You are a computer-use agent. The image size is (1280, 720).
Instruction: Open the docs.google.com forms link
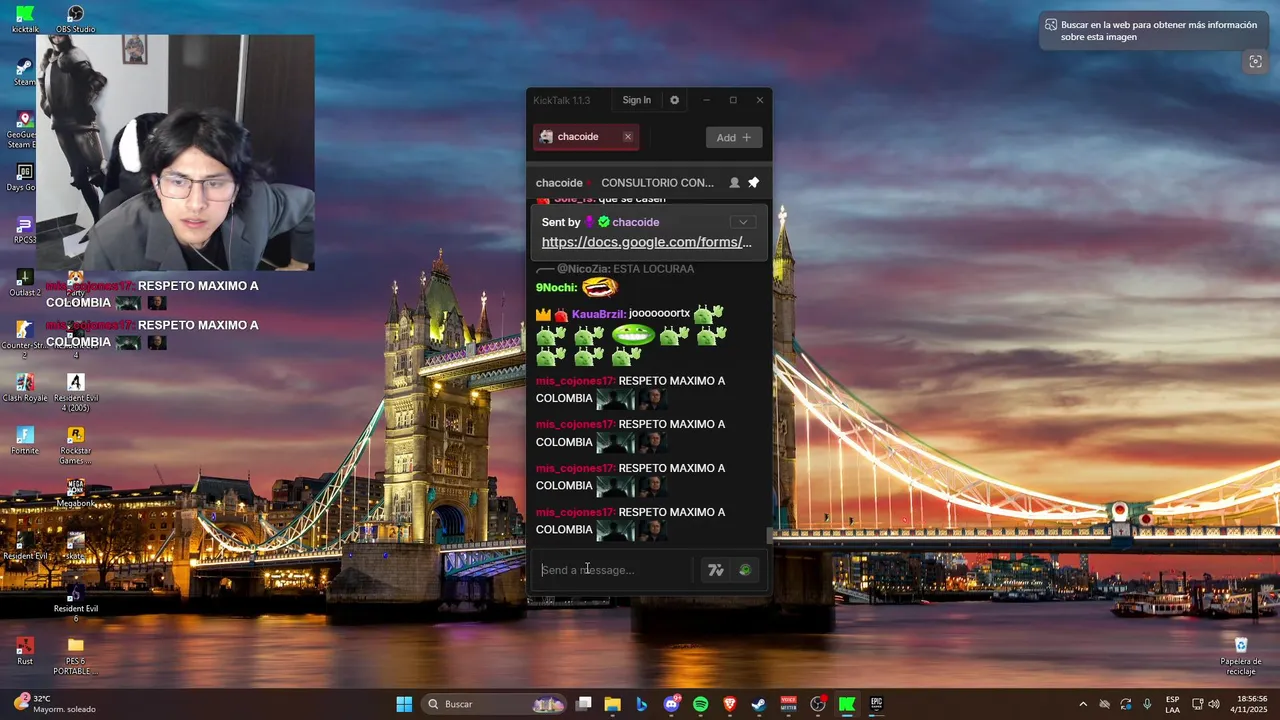pos(646,242)
